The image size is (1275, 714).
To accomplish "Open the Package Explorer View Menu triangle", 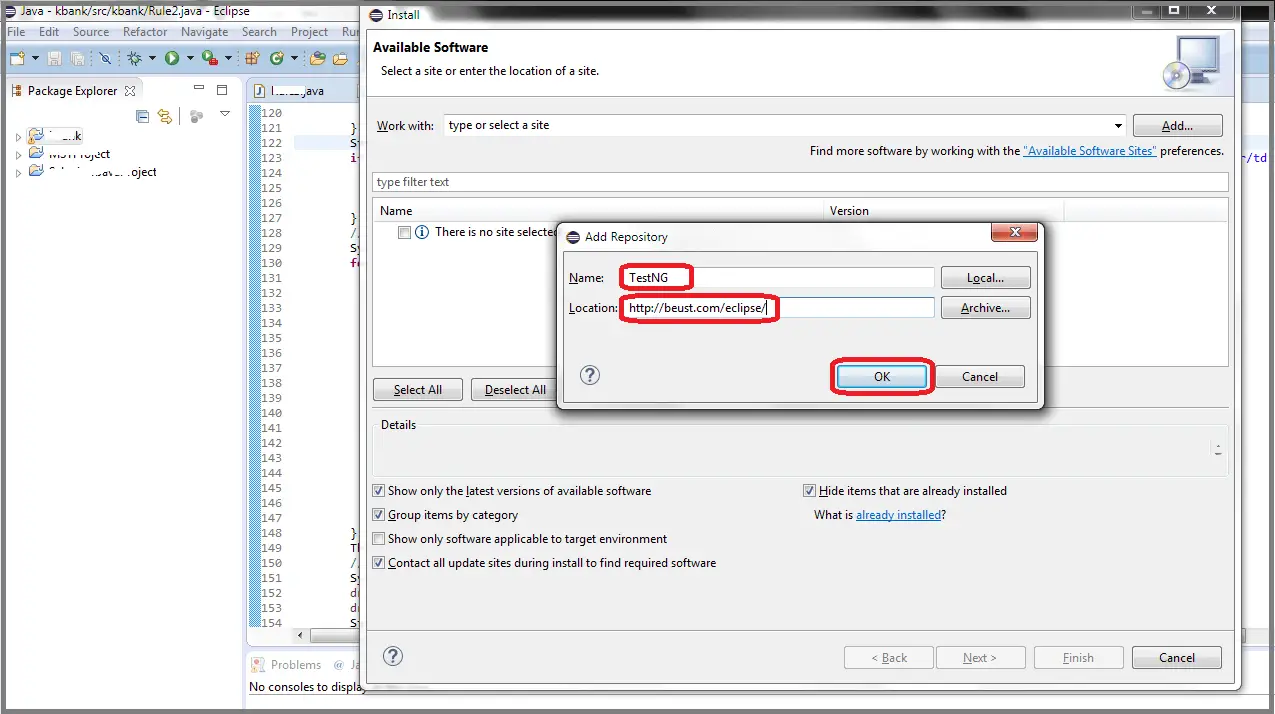I will click(x=225, y=115).
